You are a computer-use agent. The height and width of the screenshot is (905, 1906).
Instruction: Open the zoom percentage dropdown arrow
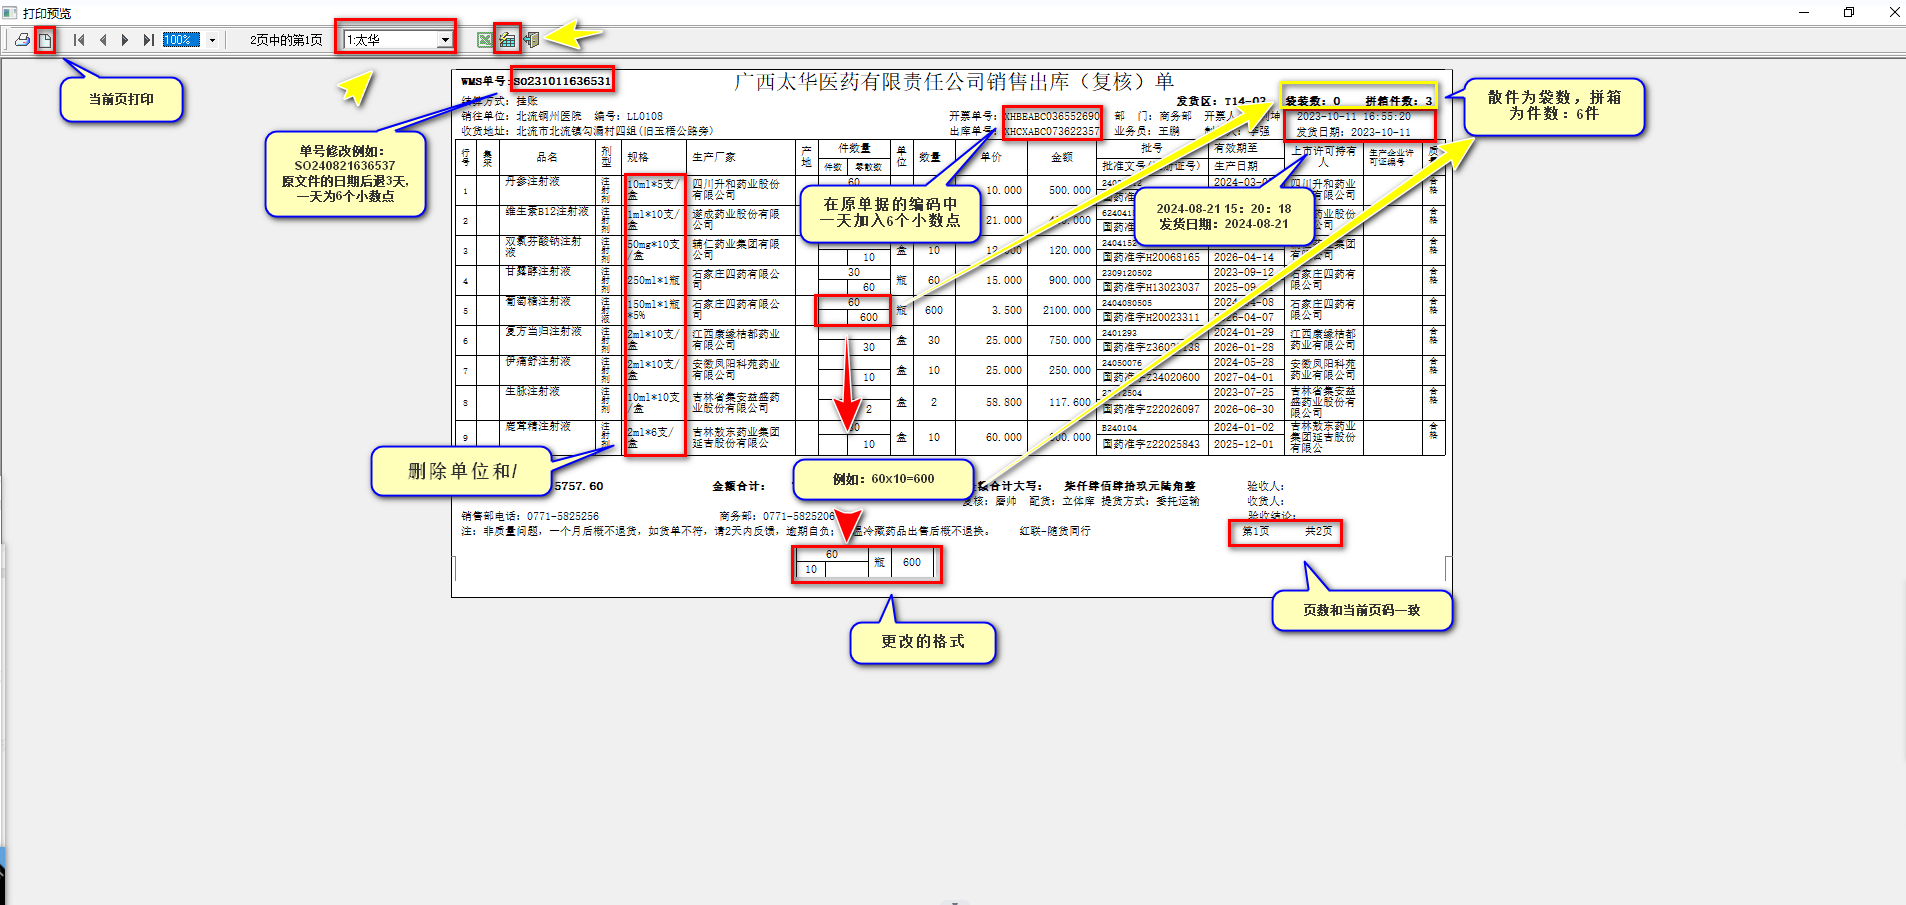point(212,40)
